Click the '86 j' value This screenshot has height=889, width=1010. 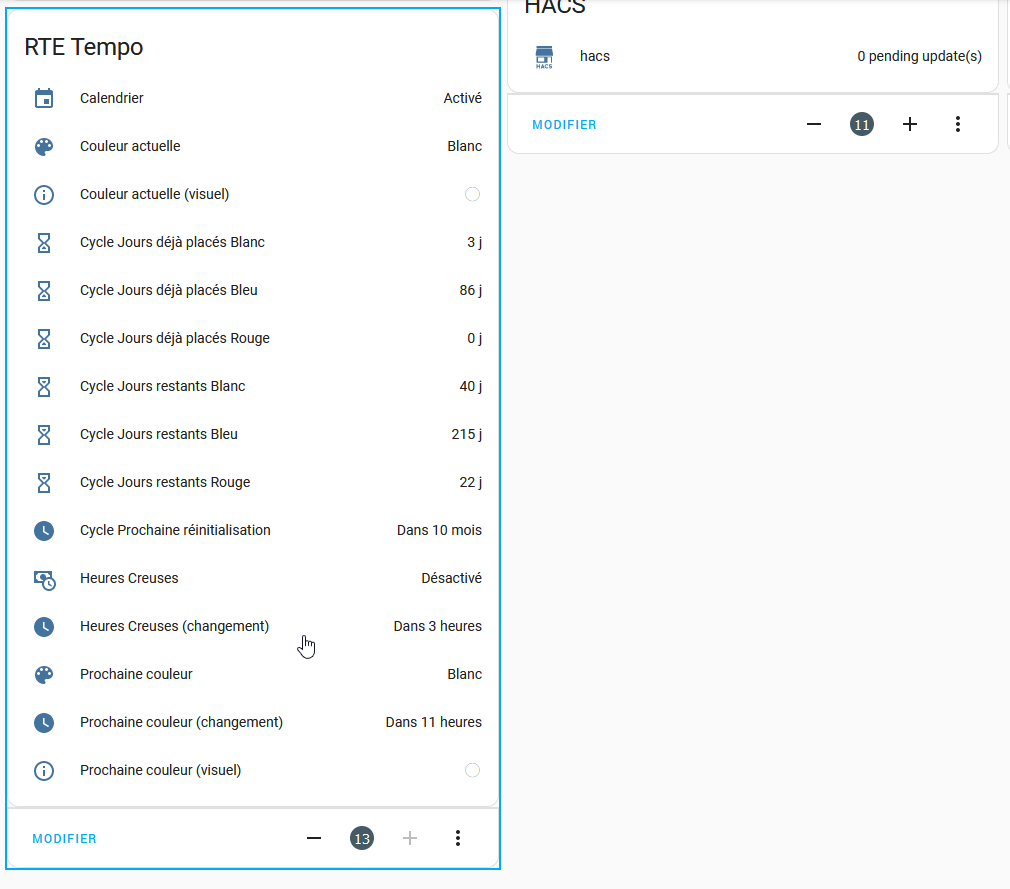470,291
